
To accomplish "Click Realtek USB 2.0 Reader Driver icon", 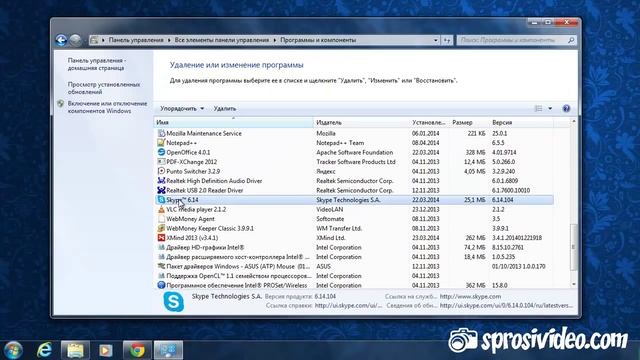I will pyautogui.click(x=161, y=190).
